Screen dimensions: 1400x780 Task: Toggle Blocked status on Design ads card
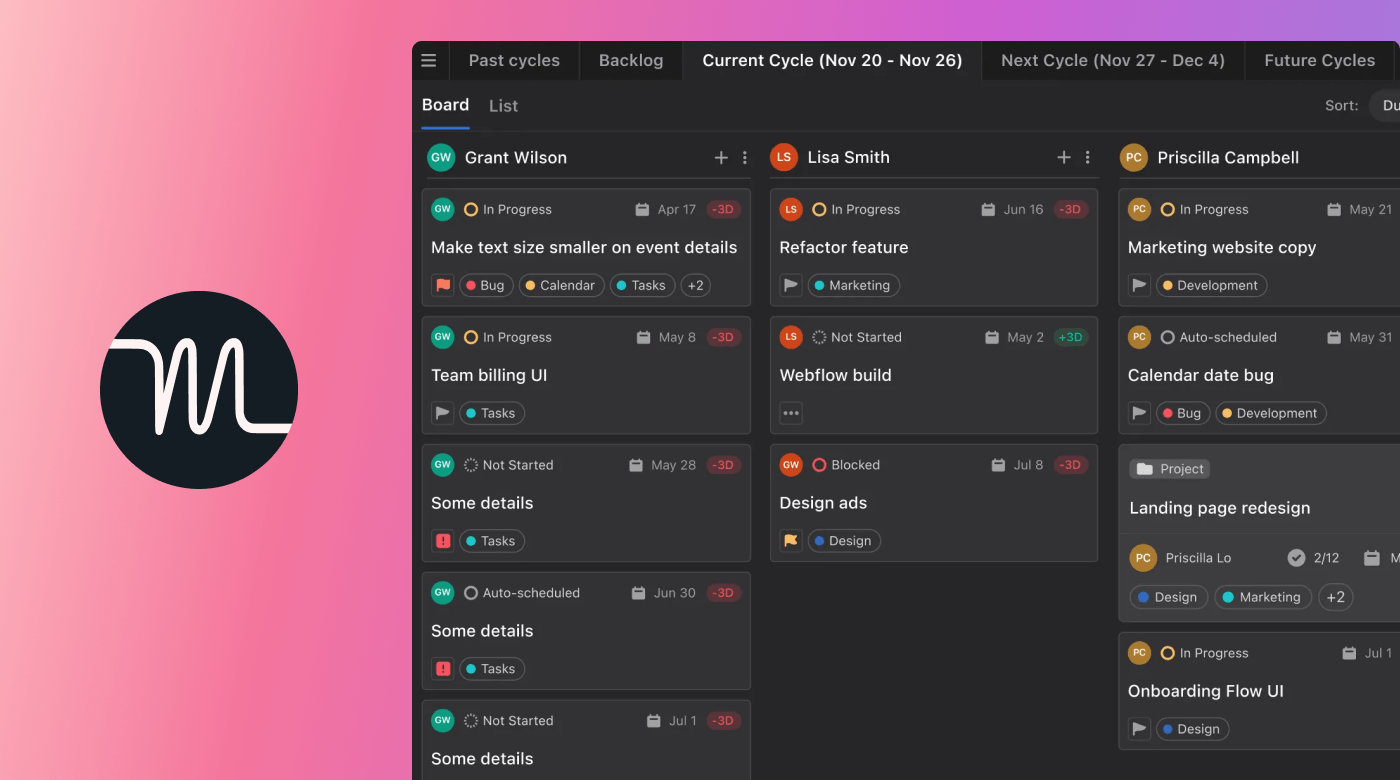(x=819, y=465)
